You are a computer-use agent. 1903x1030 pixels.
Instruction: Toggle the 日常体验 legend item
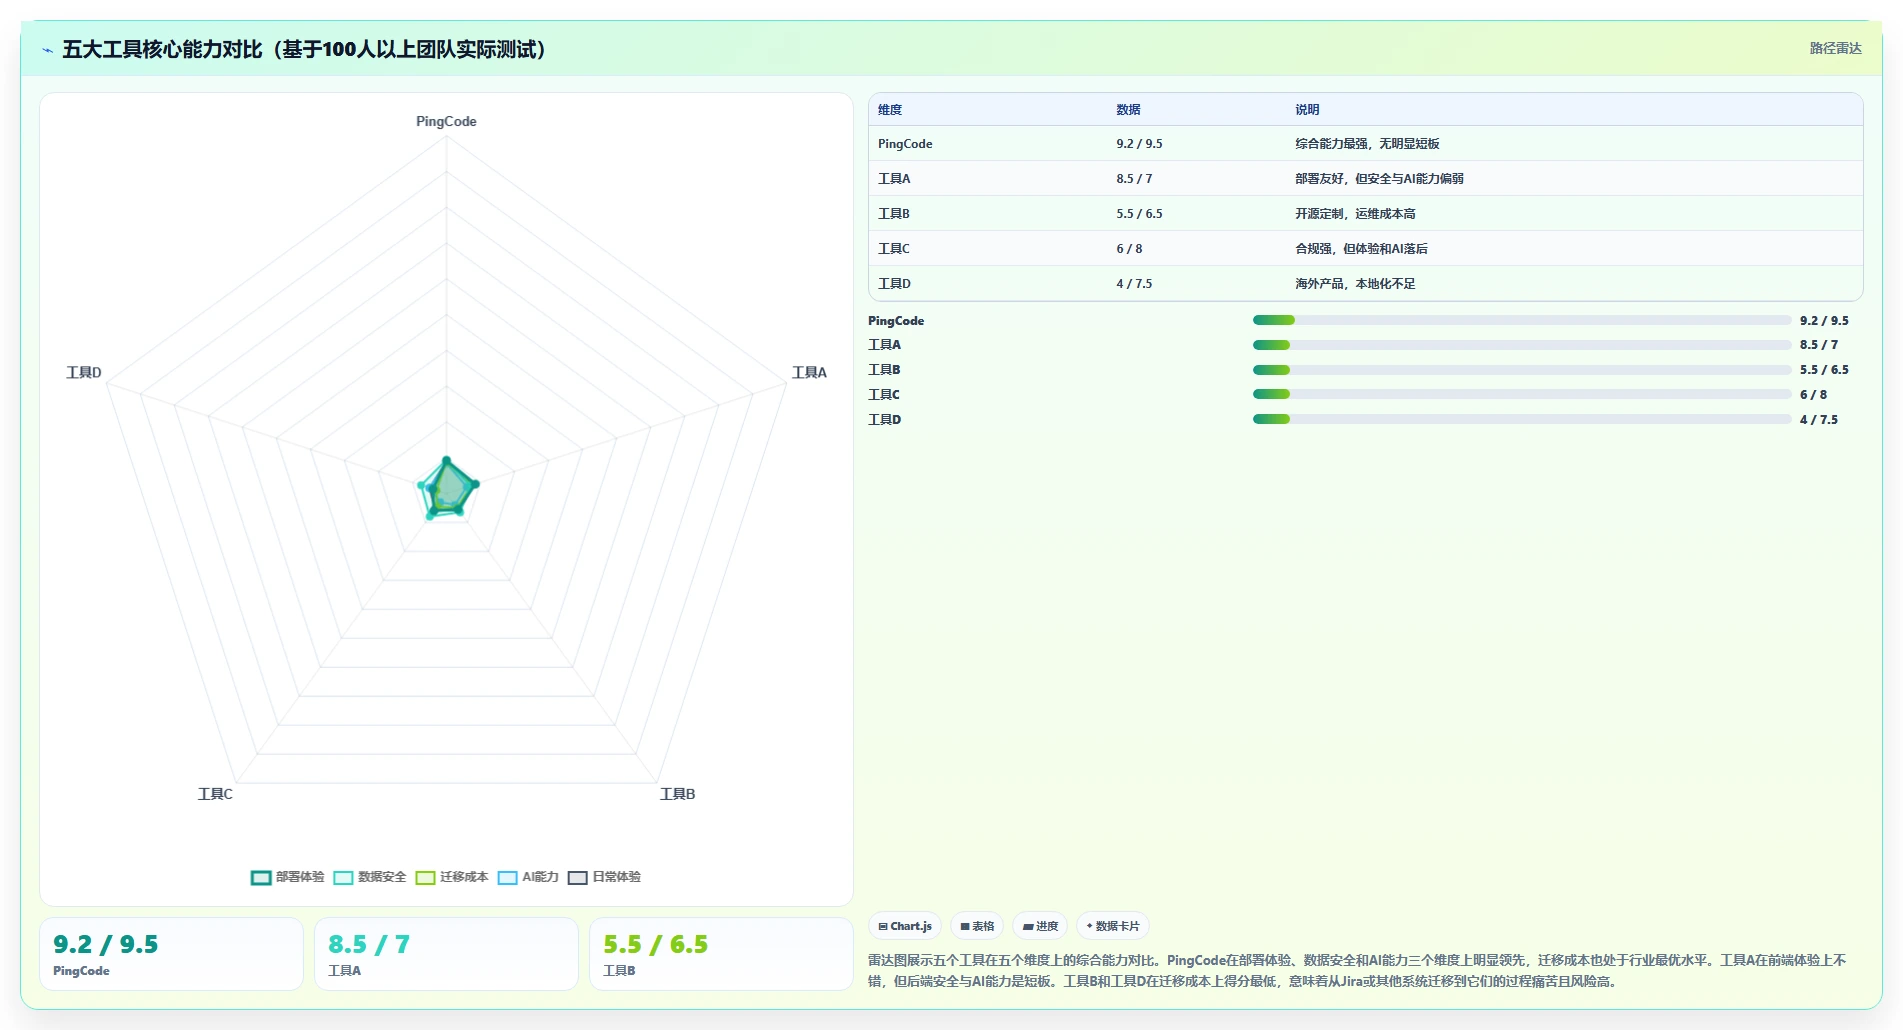(604, 877)
